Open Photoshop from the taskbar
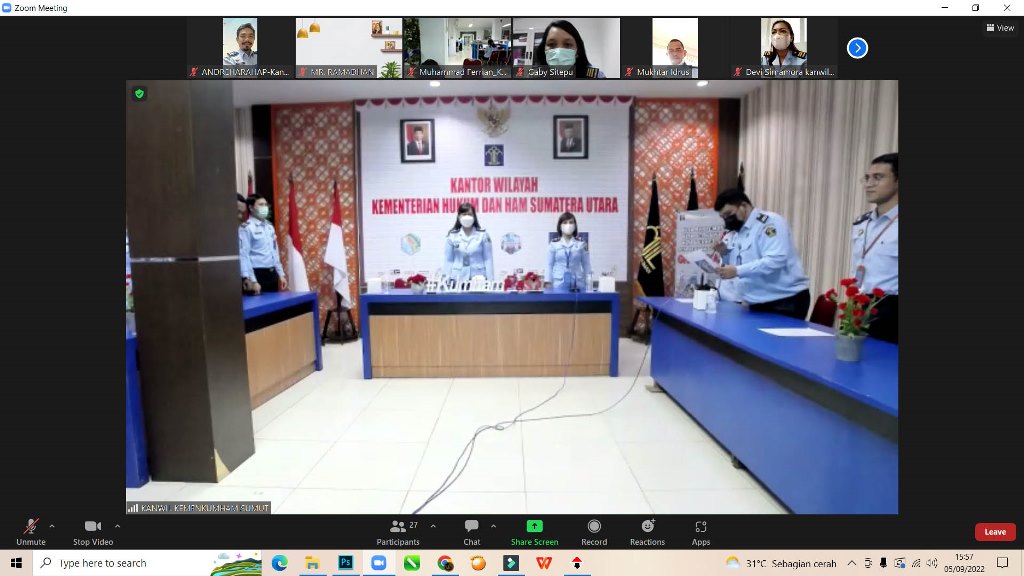This screenshot has height=576, width=1024. 345,563
